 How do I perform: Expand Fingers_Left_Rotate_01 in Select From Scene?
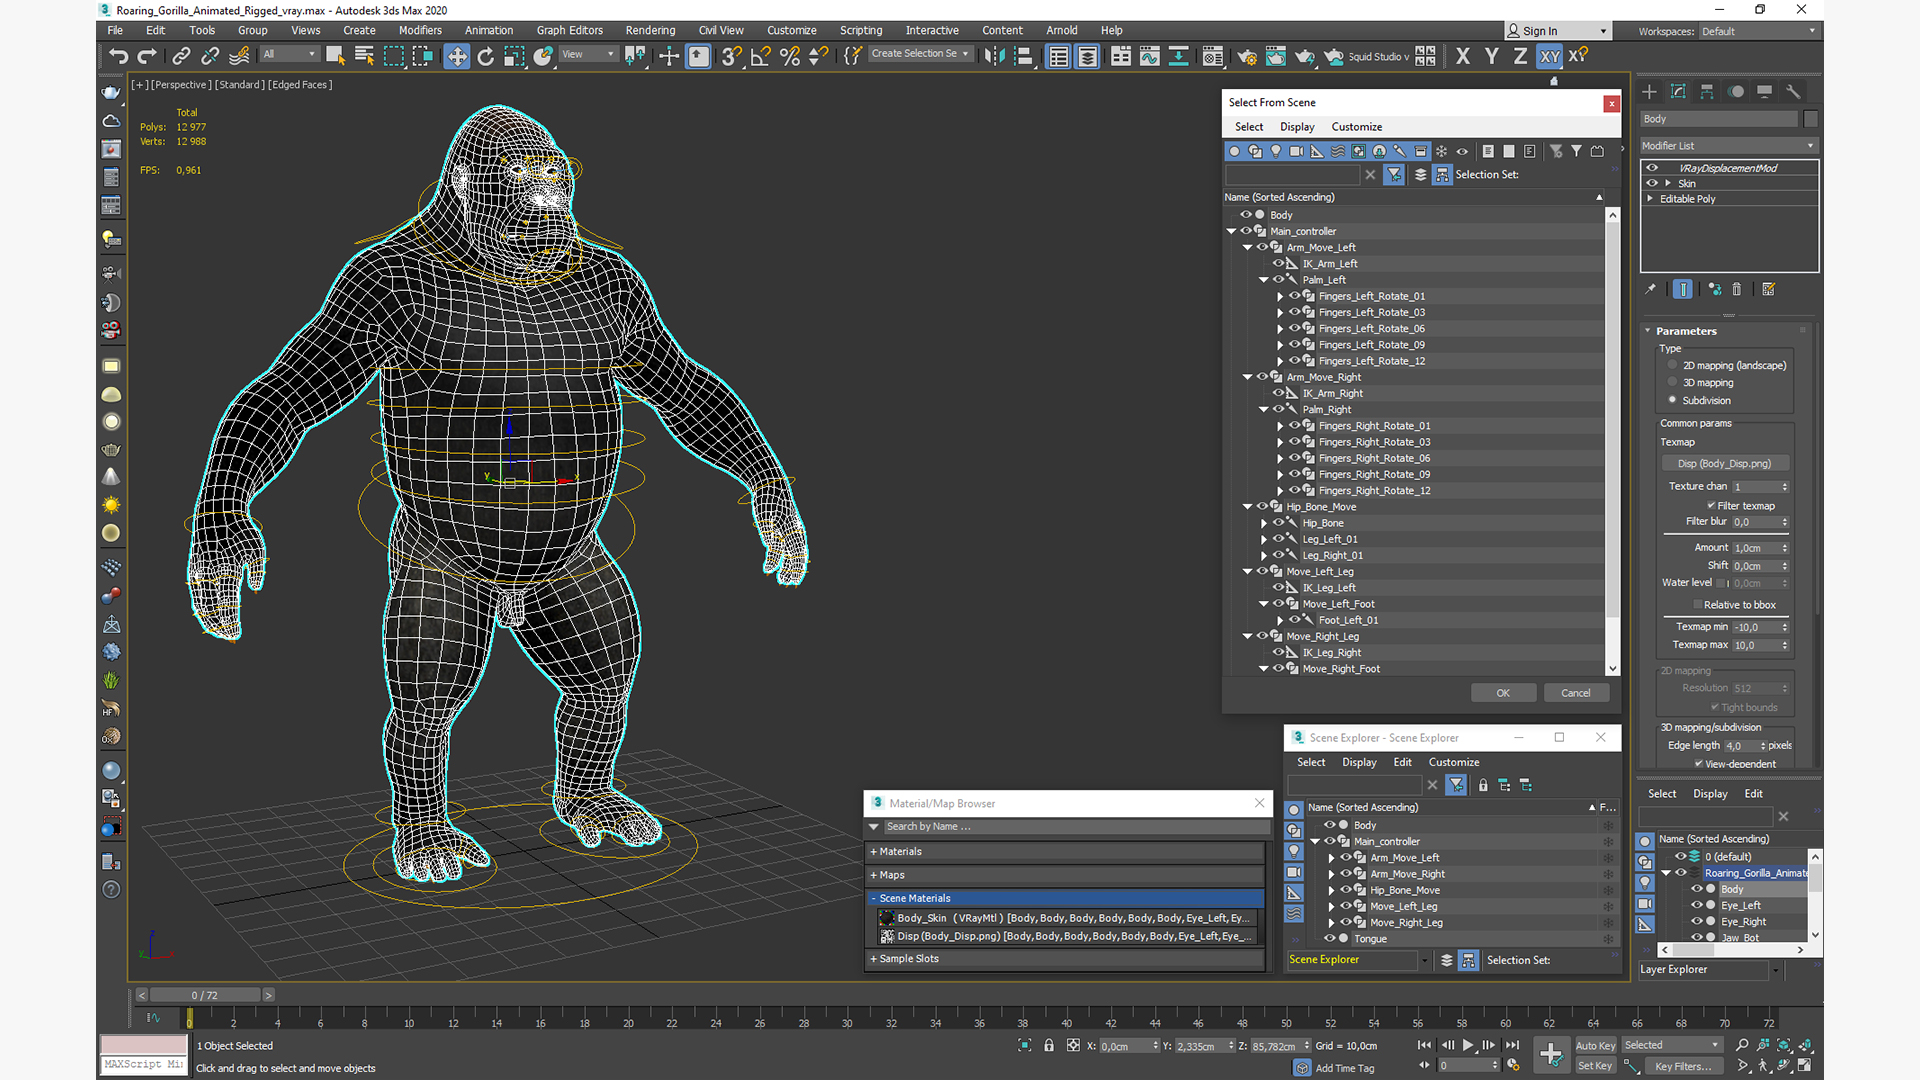[1280, 296]
